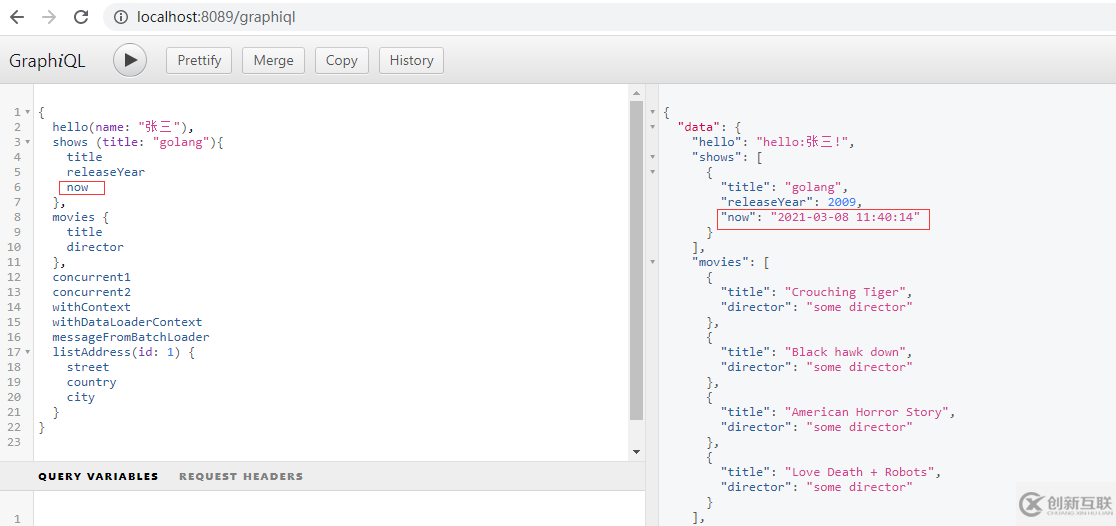Click the Merge button
Screen dimensions: 1116x526
click(x=273, y=61)
